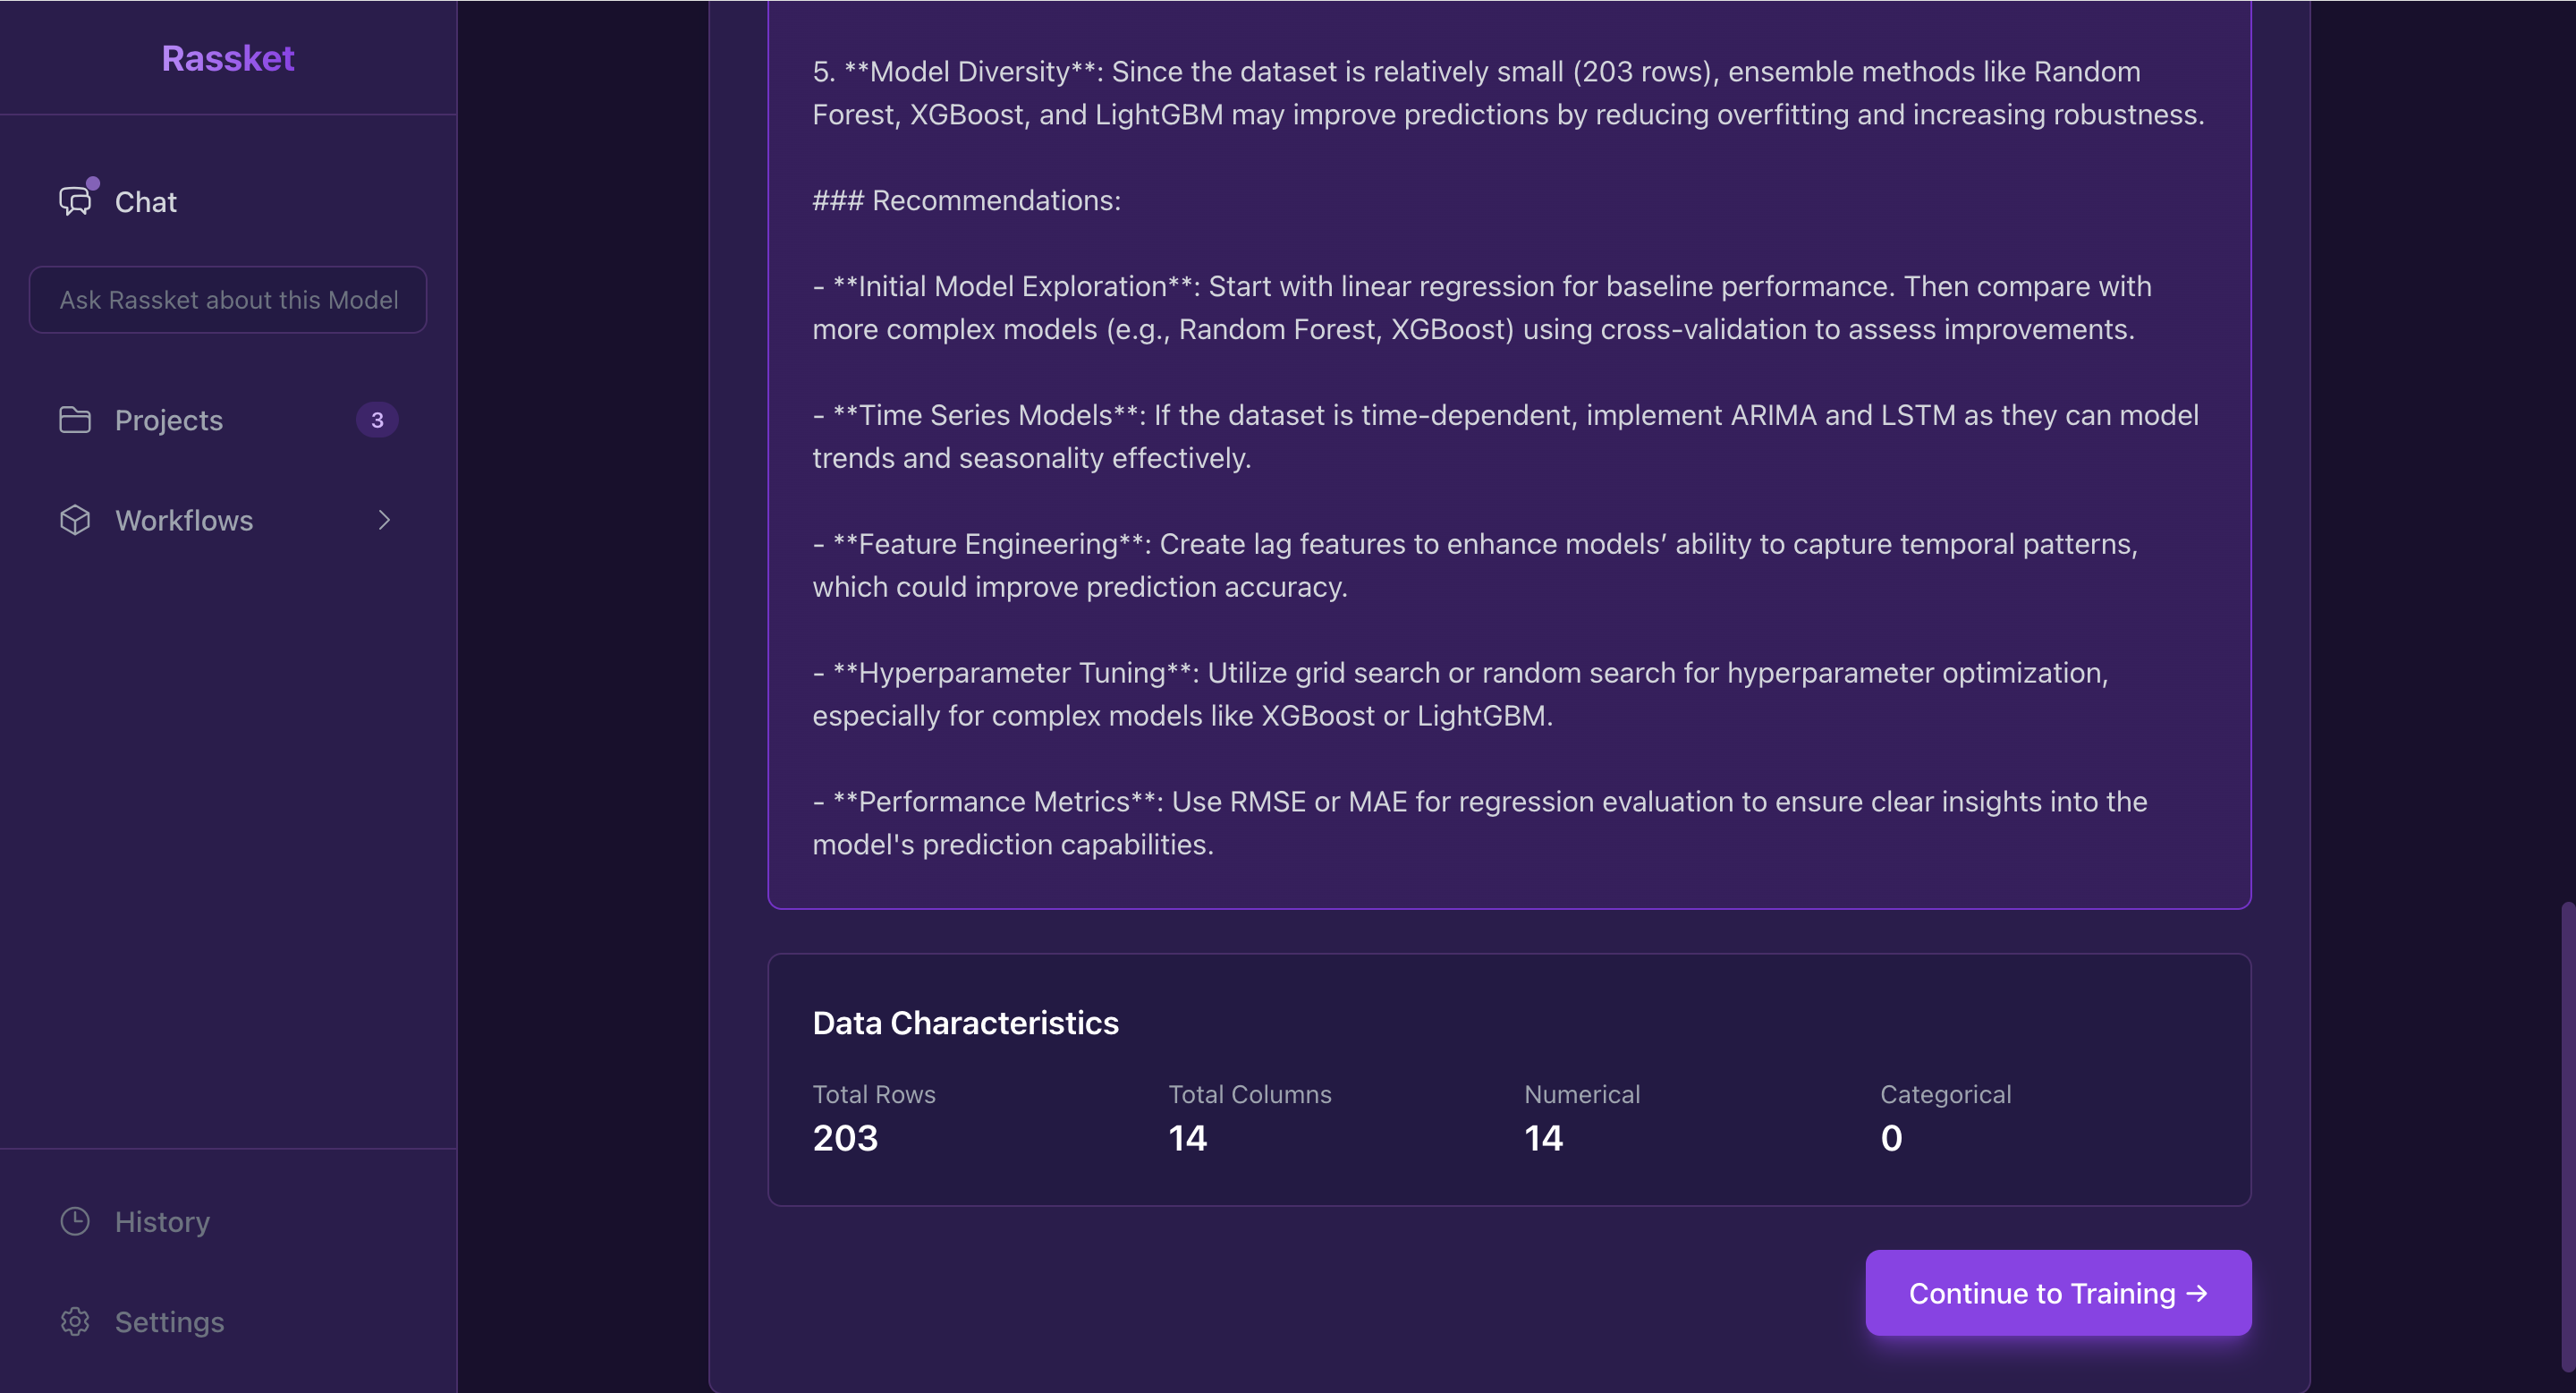Go to History in the sidebar
The width and height of the screenshot is (2576, 1393).
click(x=162, y=1221)
